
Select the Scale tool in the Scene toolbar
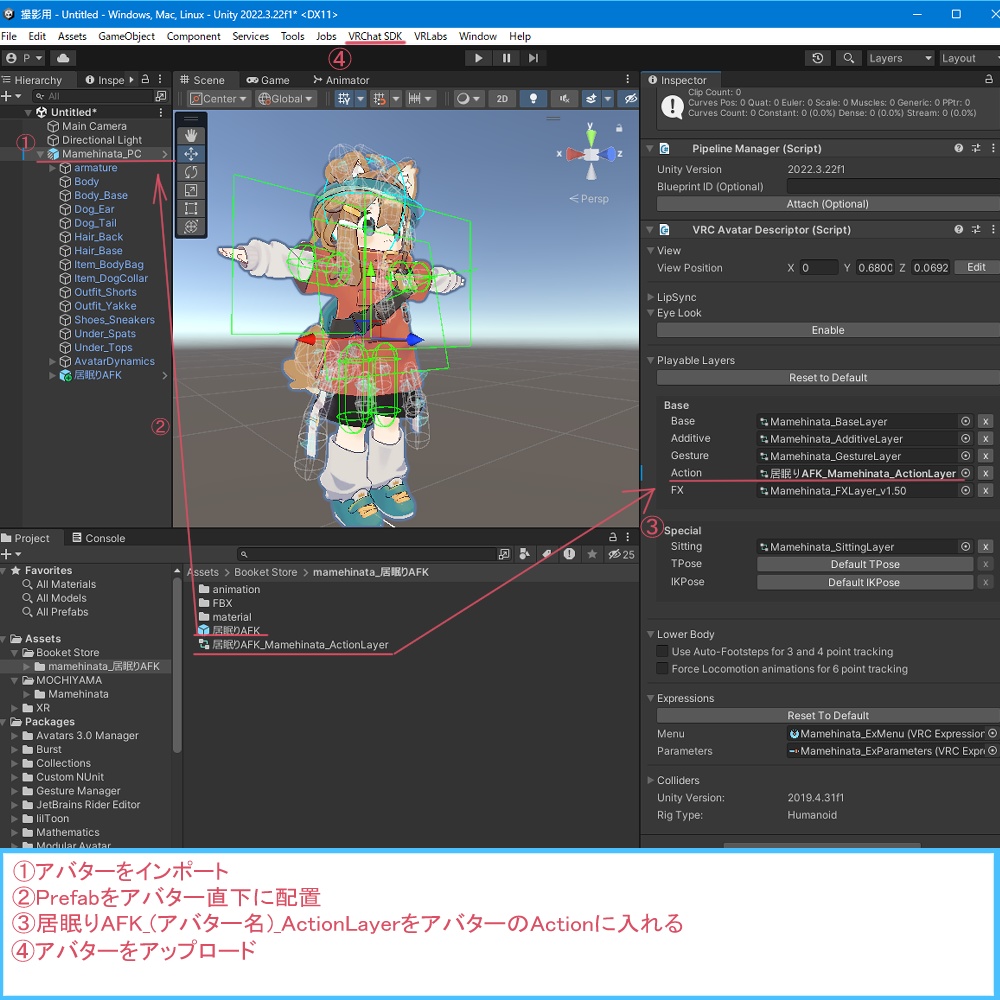coord(189,190)
